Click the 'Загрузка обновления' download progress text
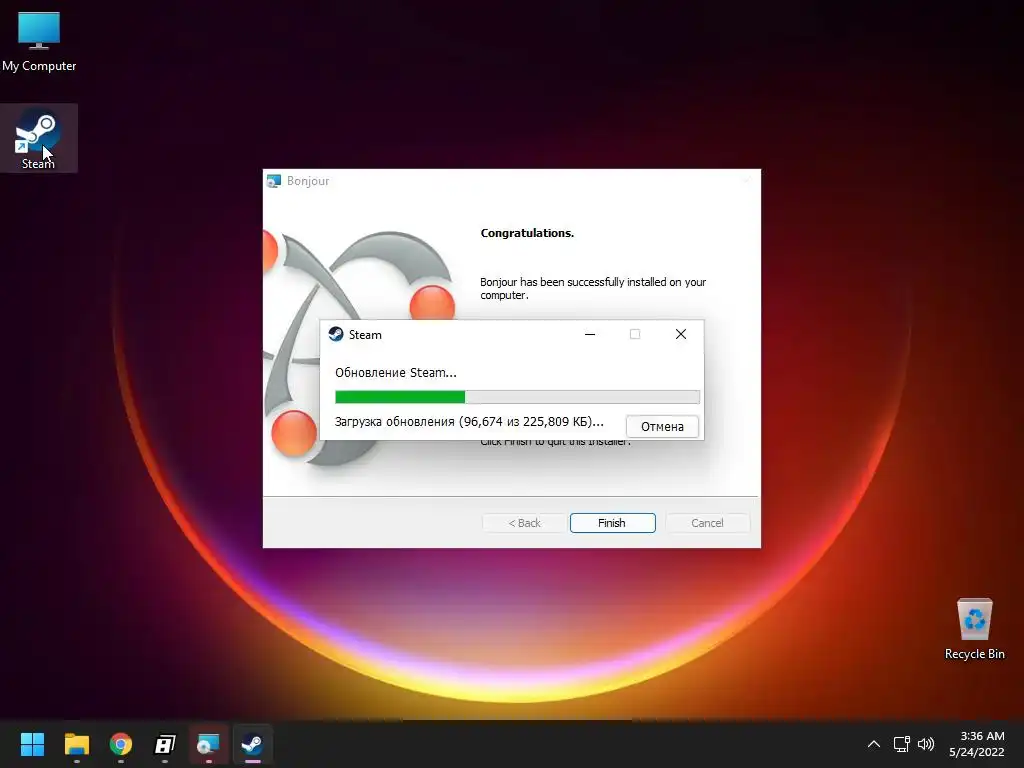The image size is (1024, 768). click(x=469, y=422)
